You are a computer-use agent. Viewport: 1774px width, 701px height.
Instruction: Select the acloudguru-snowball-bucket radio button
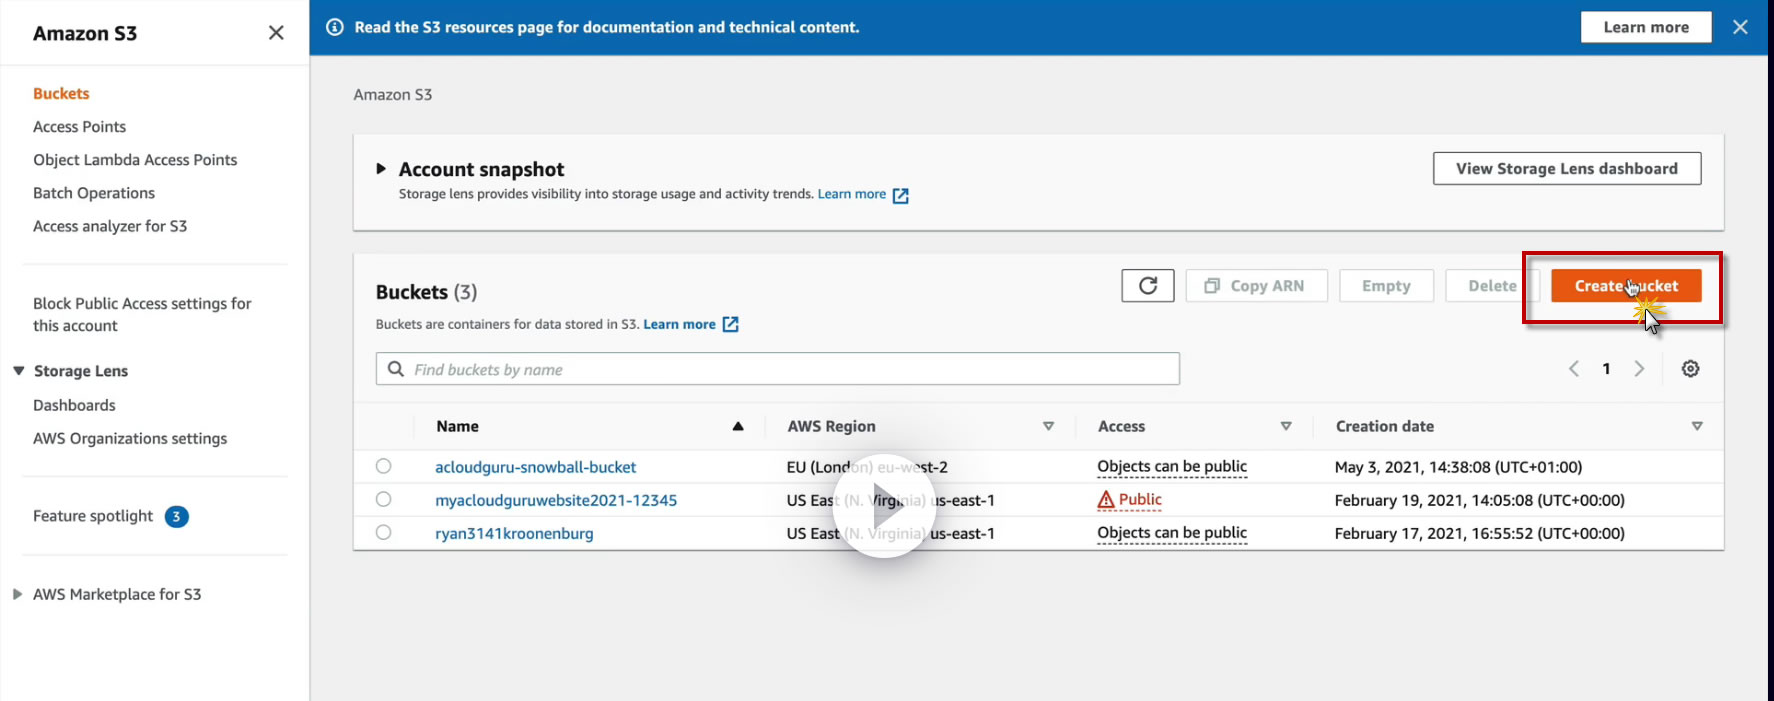click(383, 466)
